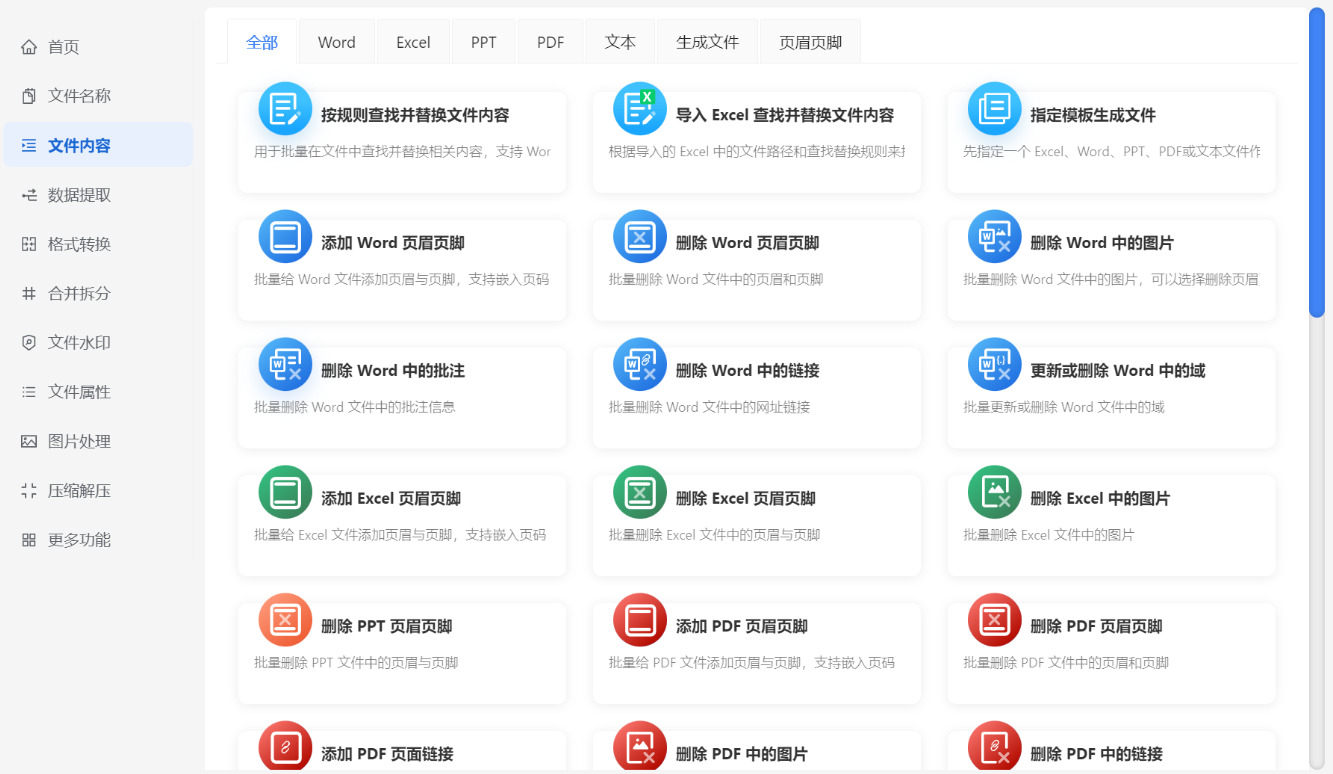Click the 按规则查找并替换文件内容 icon
1333x774 pixels.
(x=285, y=108)
